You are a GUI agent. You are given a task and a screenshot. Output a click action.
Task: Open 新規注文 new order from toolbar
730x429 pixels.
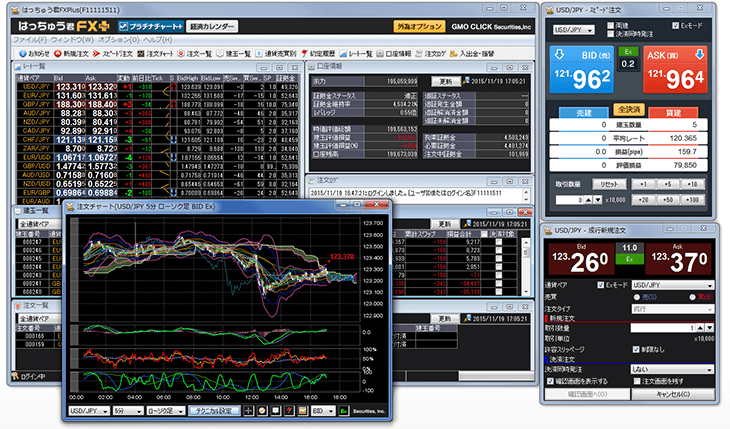pyautogui.click(x=73, y=51)
